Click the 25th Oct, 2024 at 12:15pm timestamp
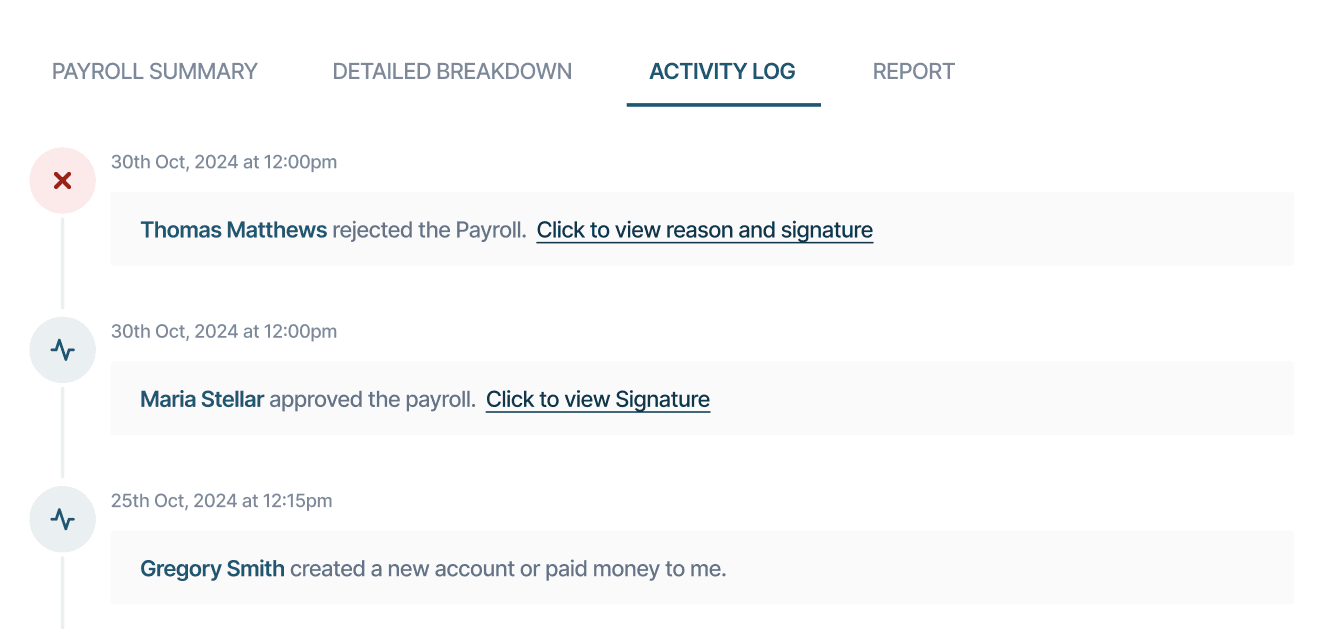The width and height of the screenshot is (1330, 629). point(221,501)
